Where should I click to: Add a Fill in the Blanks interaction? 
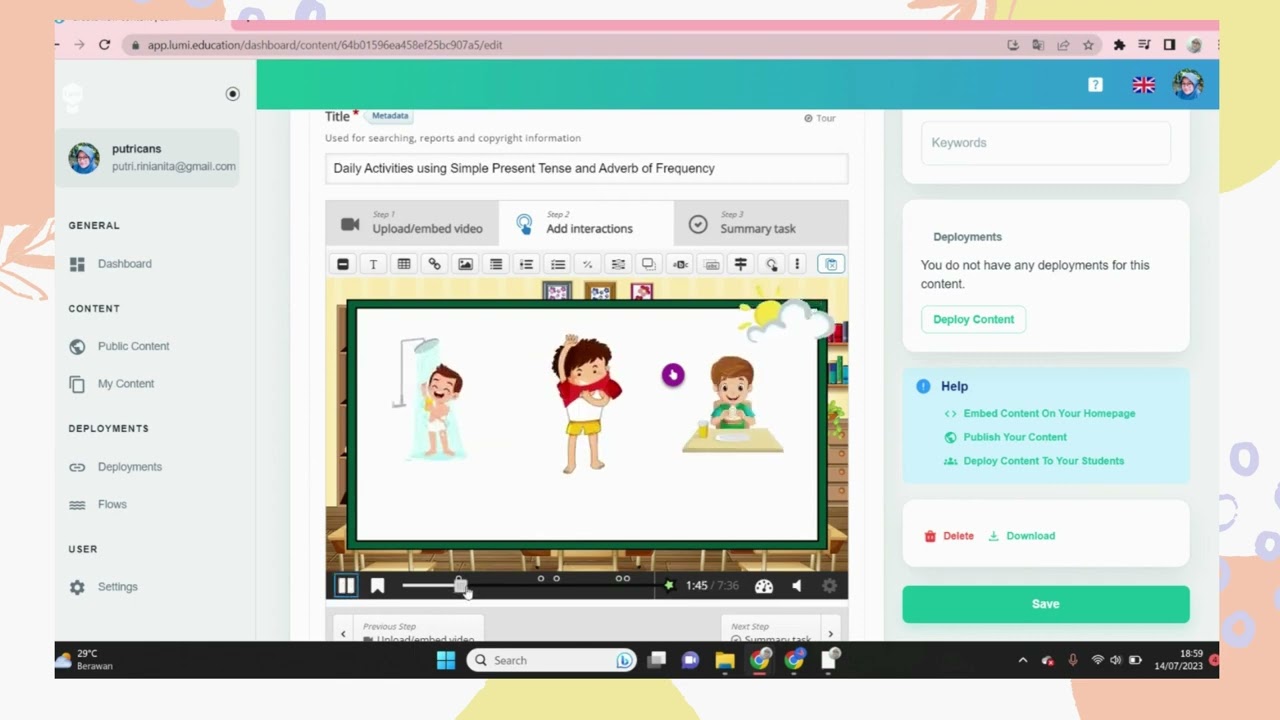(x=618, y=264)
